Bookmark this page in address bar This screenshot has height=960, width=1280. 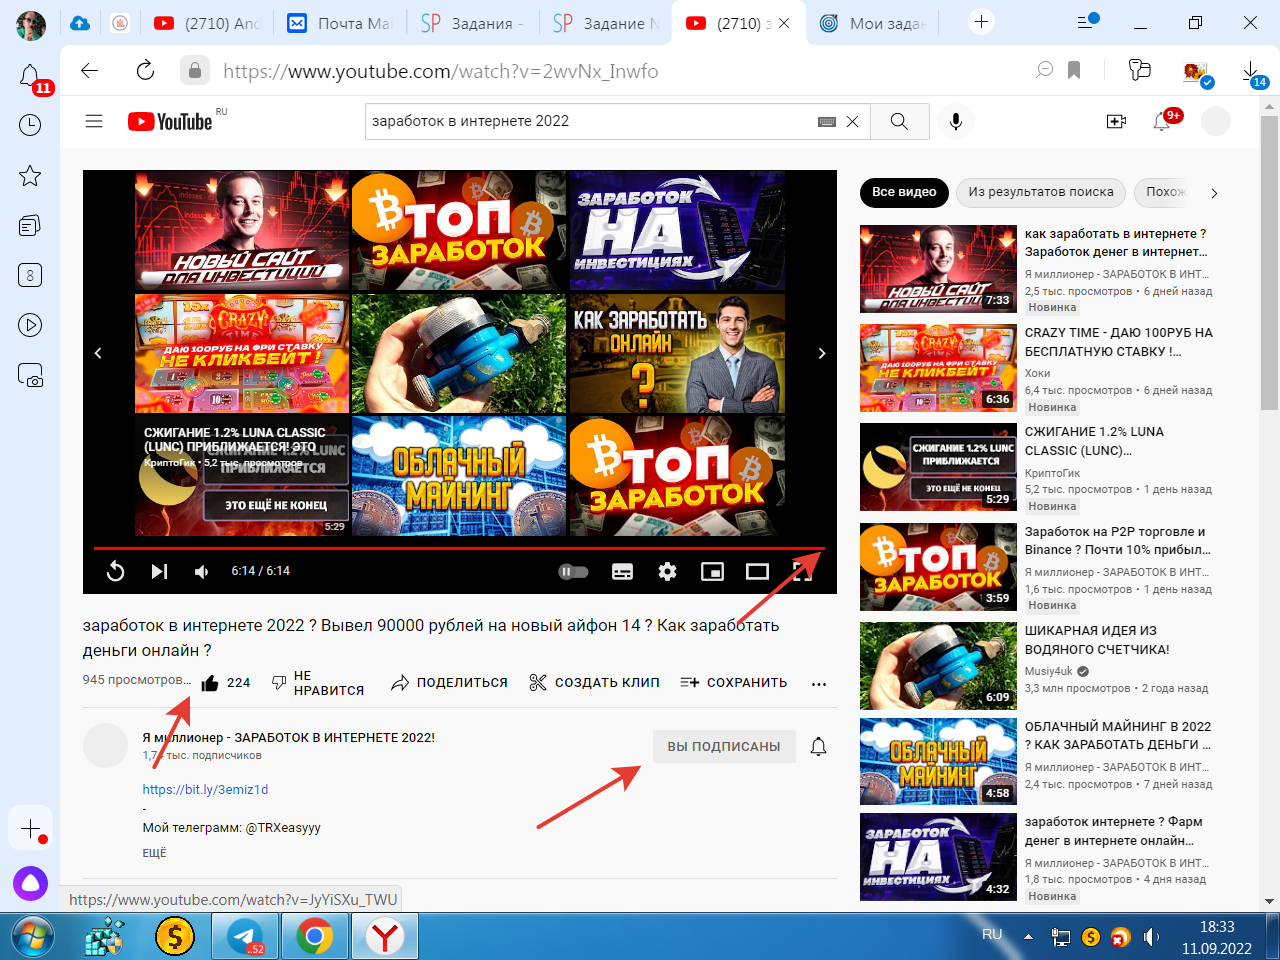point(1074,70)
